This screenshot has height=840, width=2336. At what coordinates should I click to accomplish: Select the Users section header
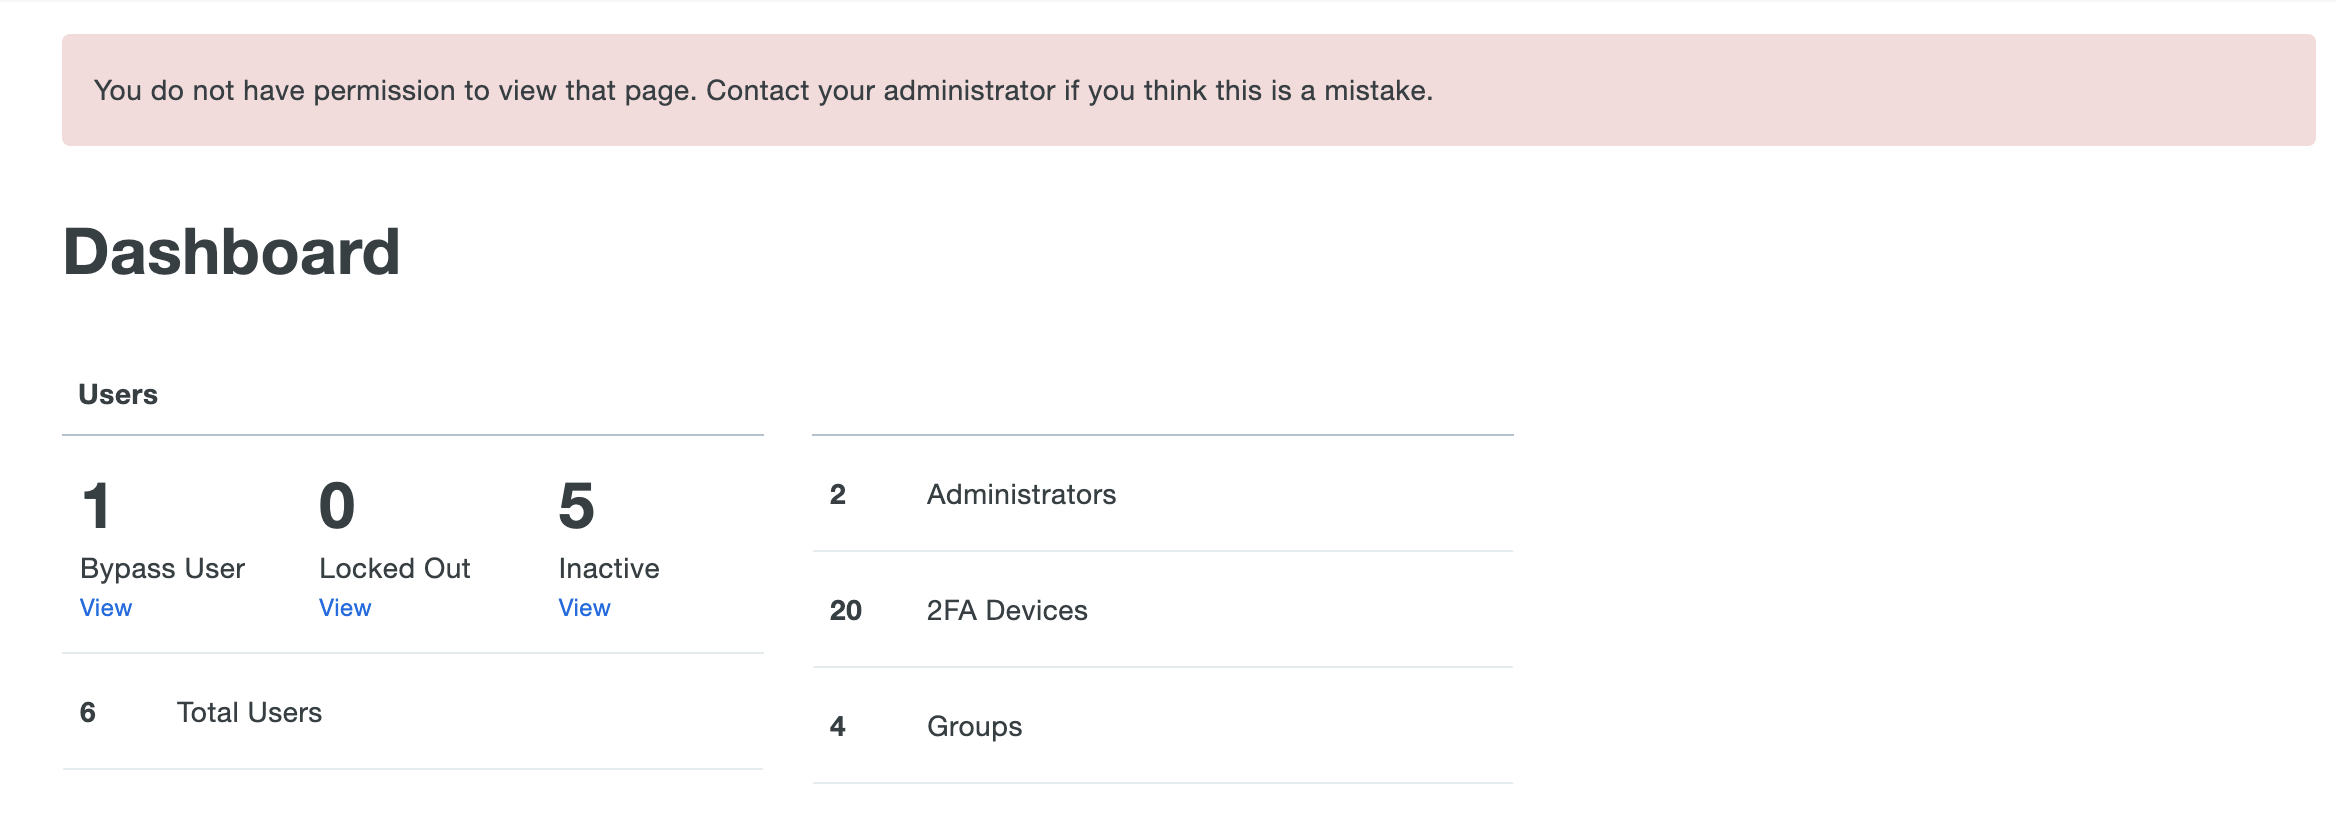pos(117,394)
